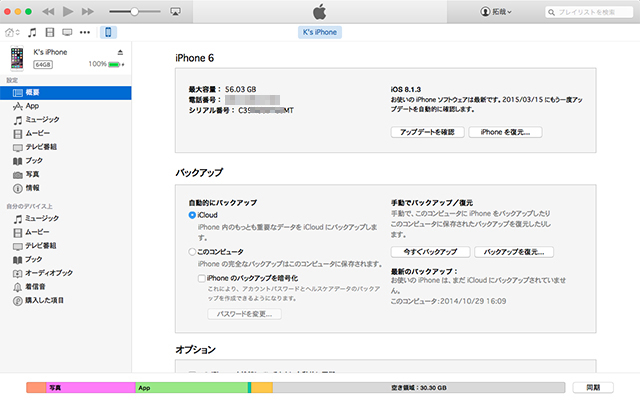The height and width of the screenshot is (402, 640).
Task: Click the 同期 sync button
Action: point(593,388)
